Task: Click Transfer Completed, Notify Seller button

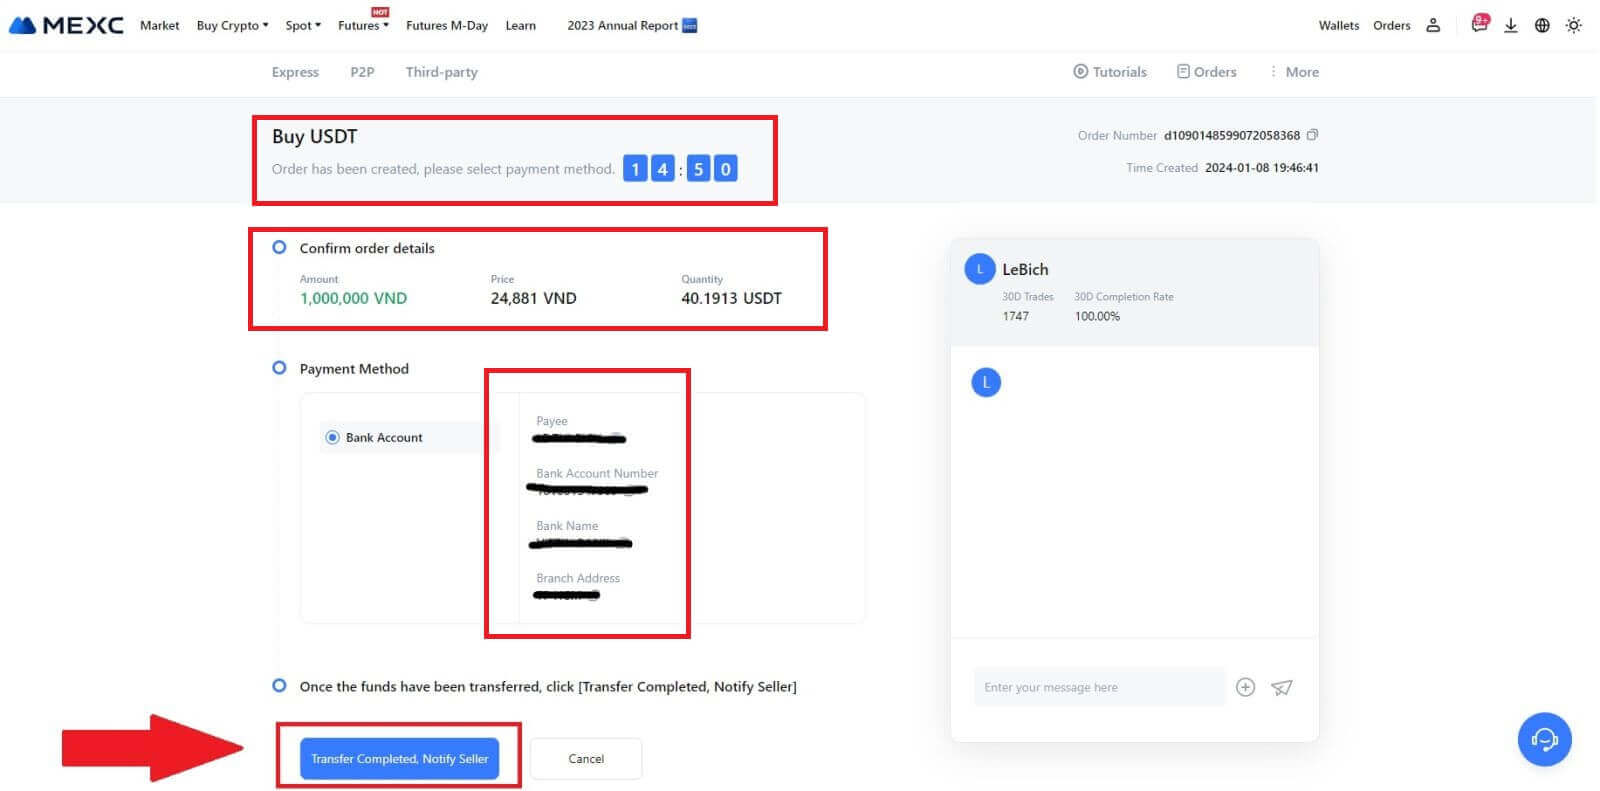Action: (399, 759)
